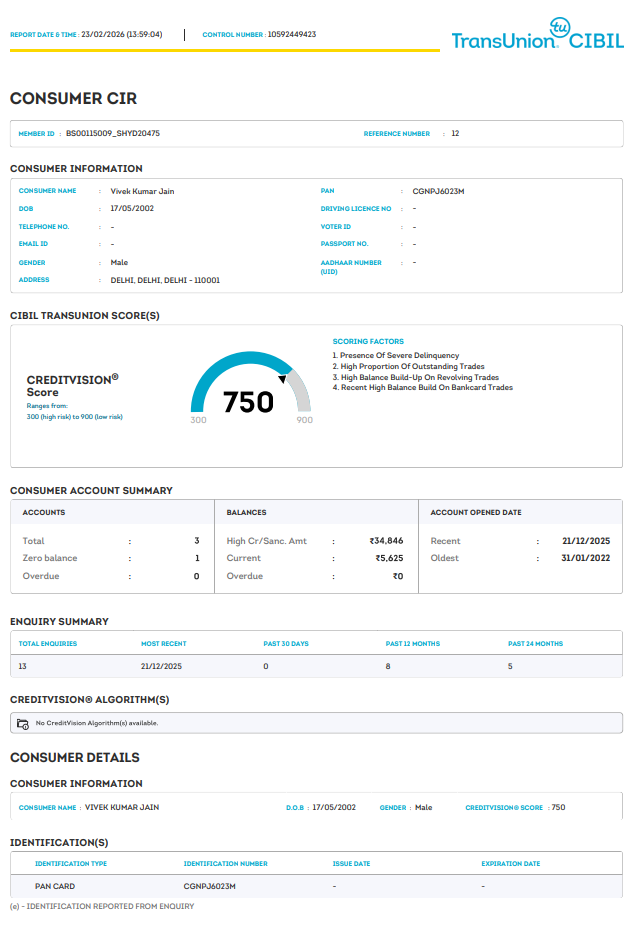Select report date value 23/02/2026 (13:59:04)
The width and height of the screenshot is (636, 941).
(122, 34)
